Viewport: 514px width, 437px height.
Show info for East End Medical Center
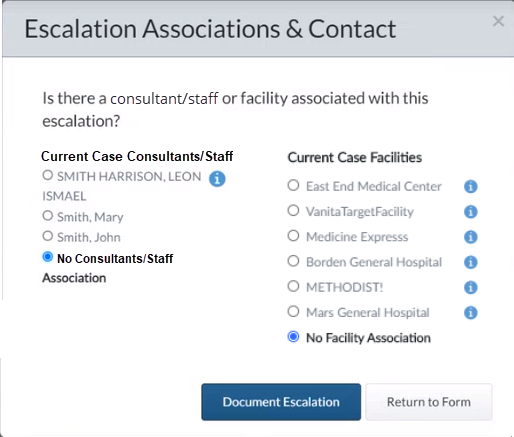(471, 186)
